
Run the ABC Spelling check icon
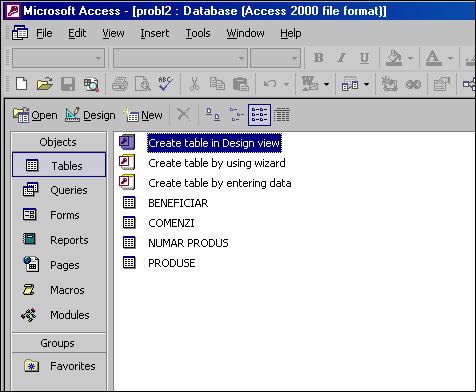click(x=165, y=84)
